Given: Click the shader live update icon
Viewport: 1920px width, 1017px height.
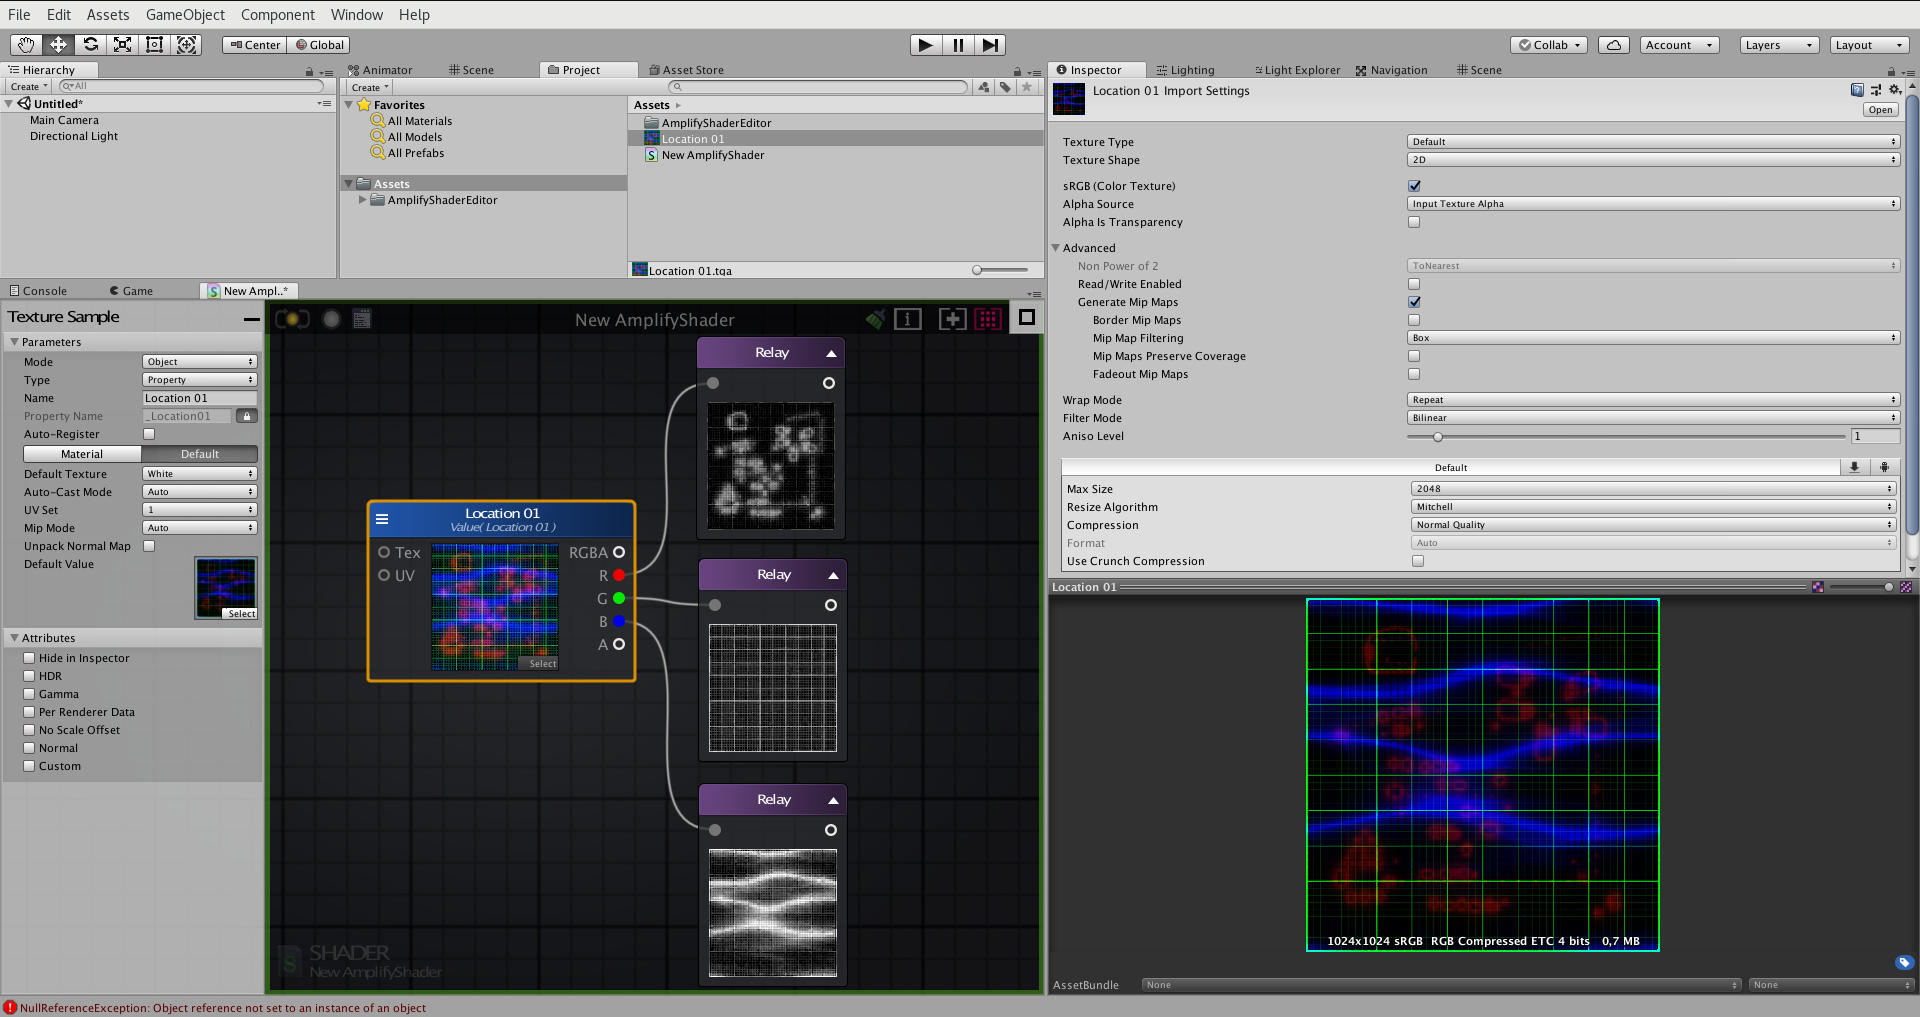Looking at the screenshot, I should pos(292,319).
